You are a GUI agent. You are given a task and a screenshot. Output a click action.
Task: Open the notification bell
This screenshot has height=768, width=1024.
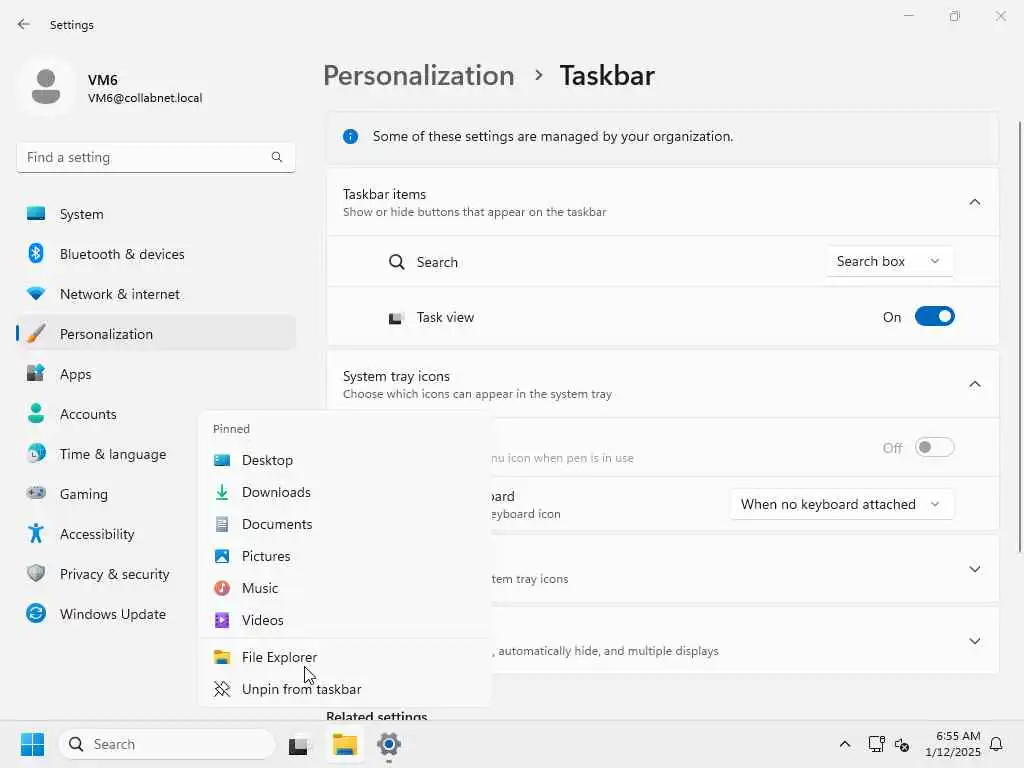coord(997,744)
